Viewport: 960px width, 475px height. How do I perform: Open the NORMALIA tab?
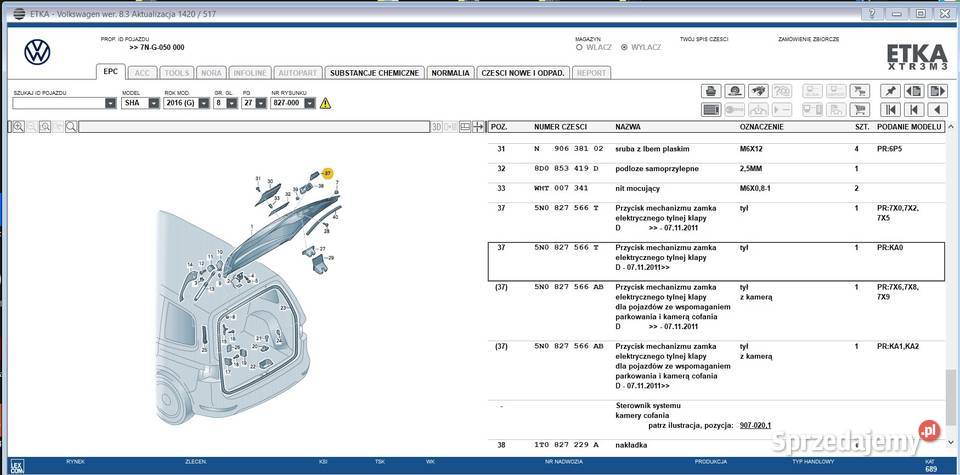[x=450, y=73]
